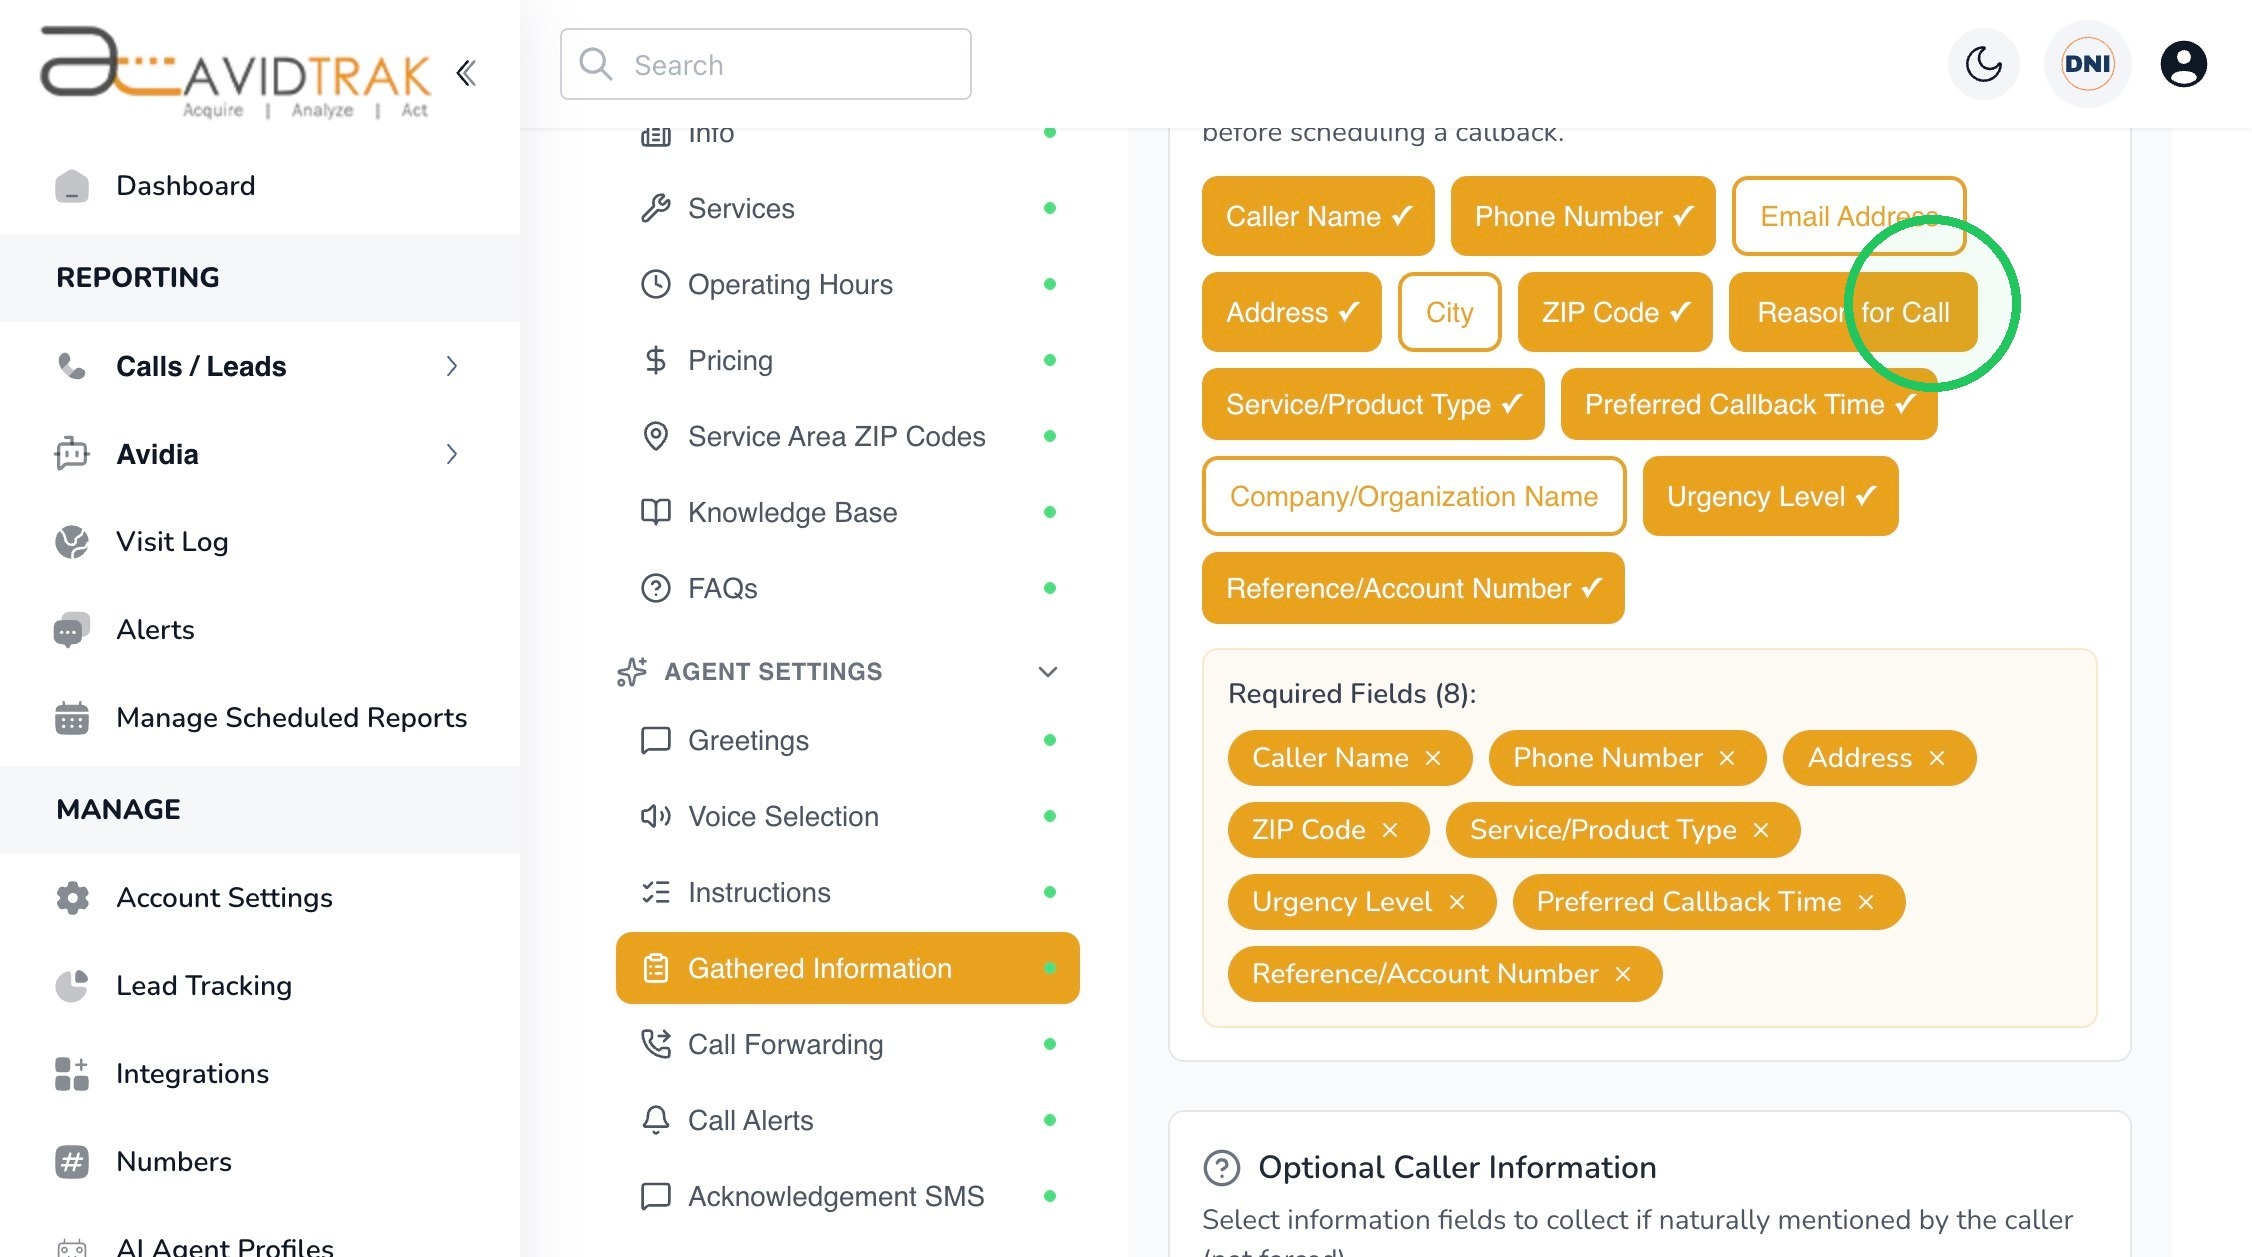
Task: Click the Operating Hours clock icon
Action: 655,284
